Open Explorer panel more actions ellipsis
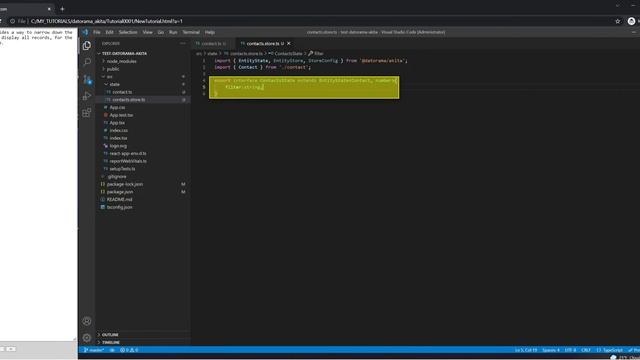Image resolution: width=640 pixels, height=360 pixels. coord(182,43)
